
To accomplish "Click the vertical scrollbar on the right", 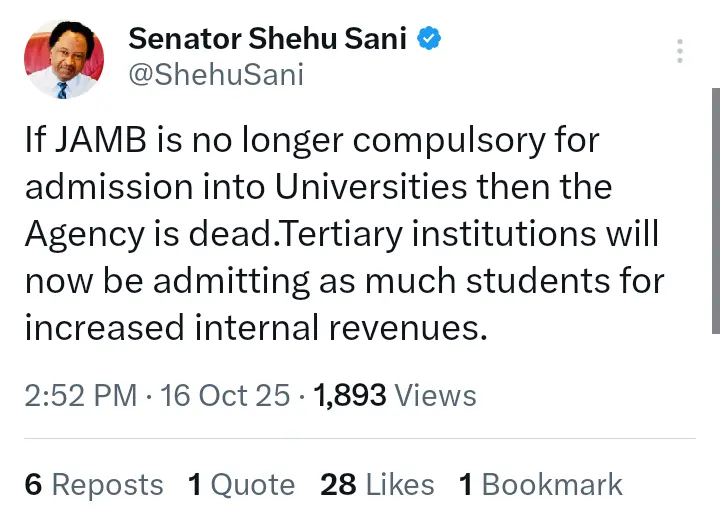I will 714,210.
